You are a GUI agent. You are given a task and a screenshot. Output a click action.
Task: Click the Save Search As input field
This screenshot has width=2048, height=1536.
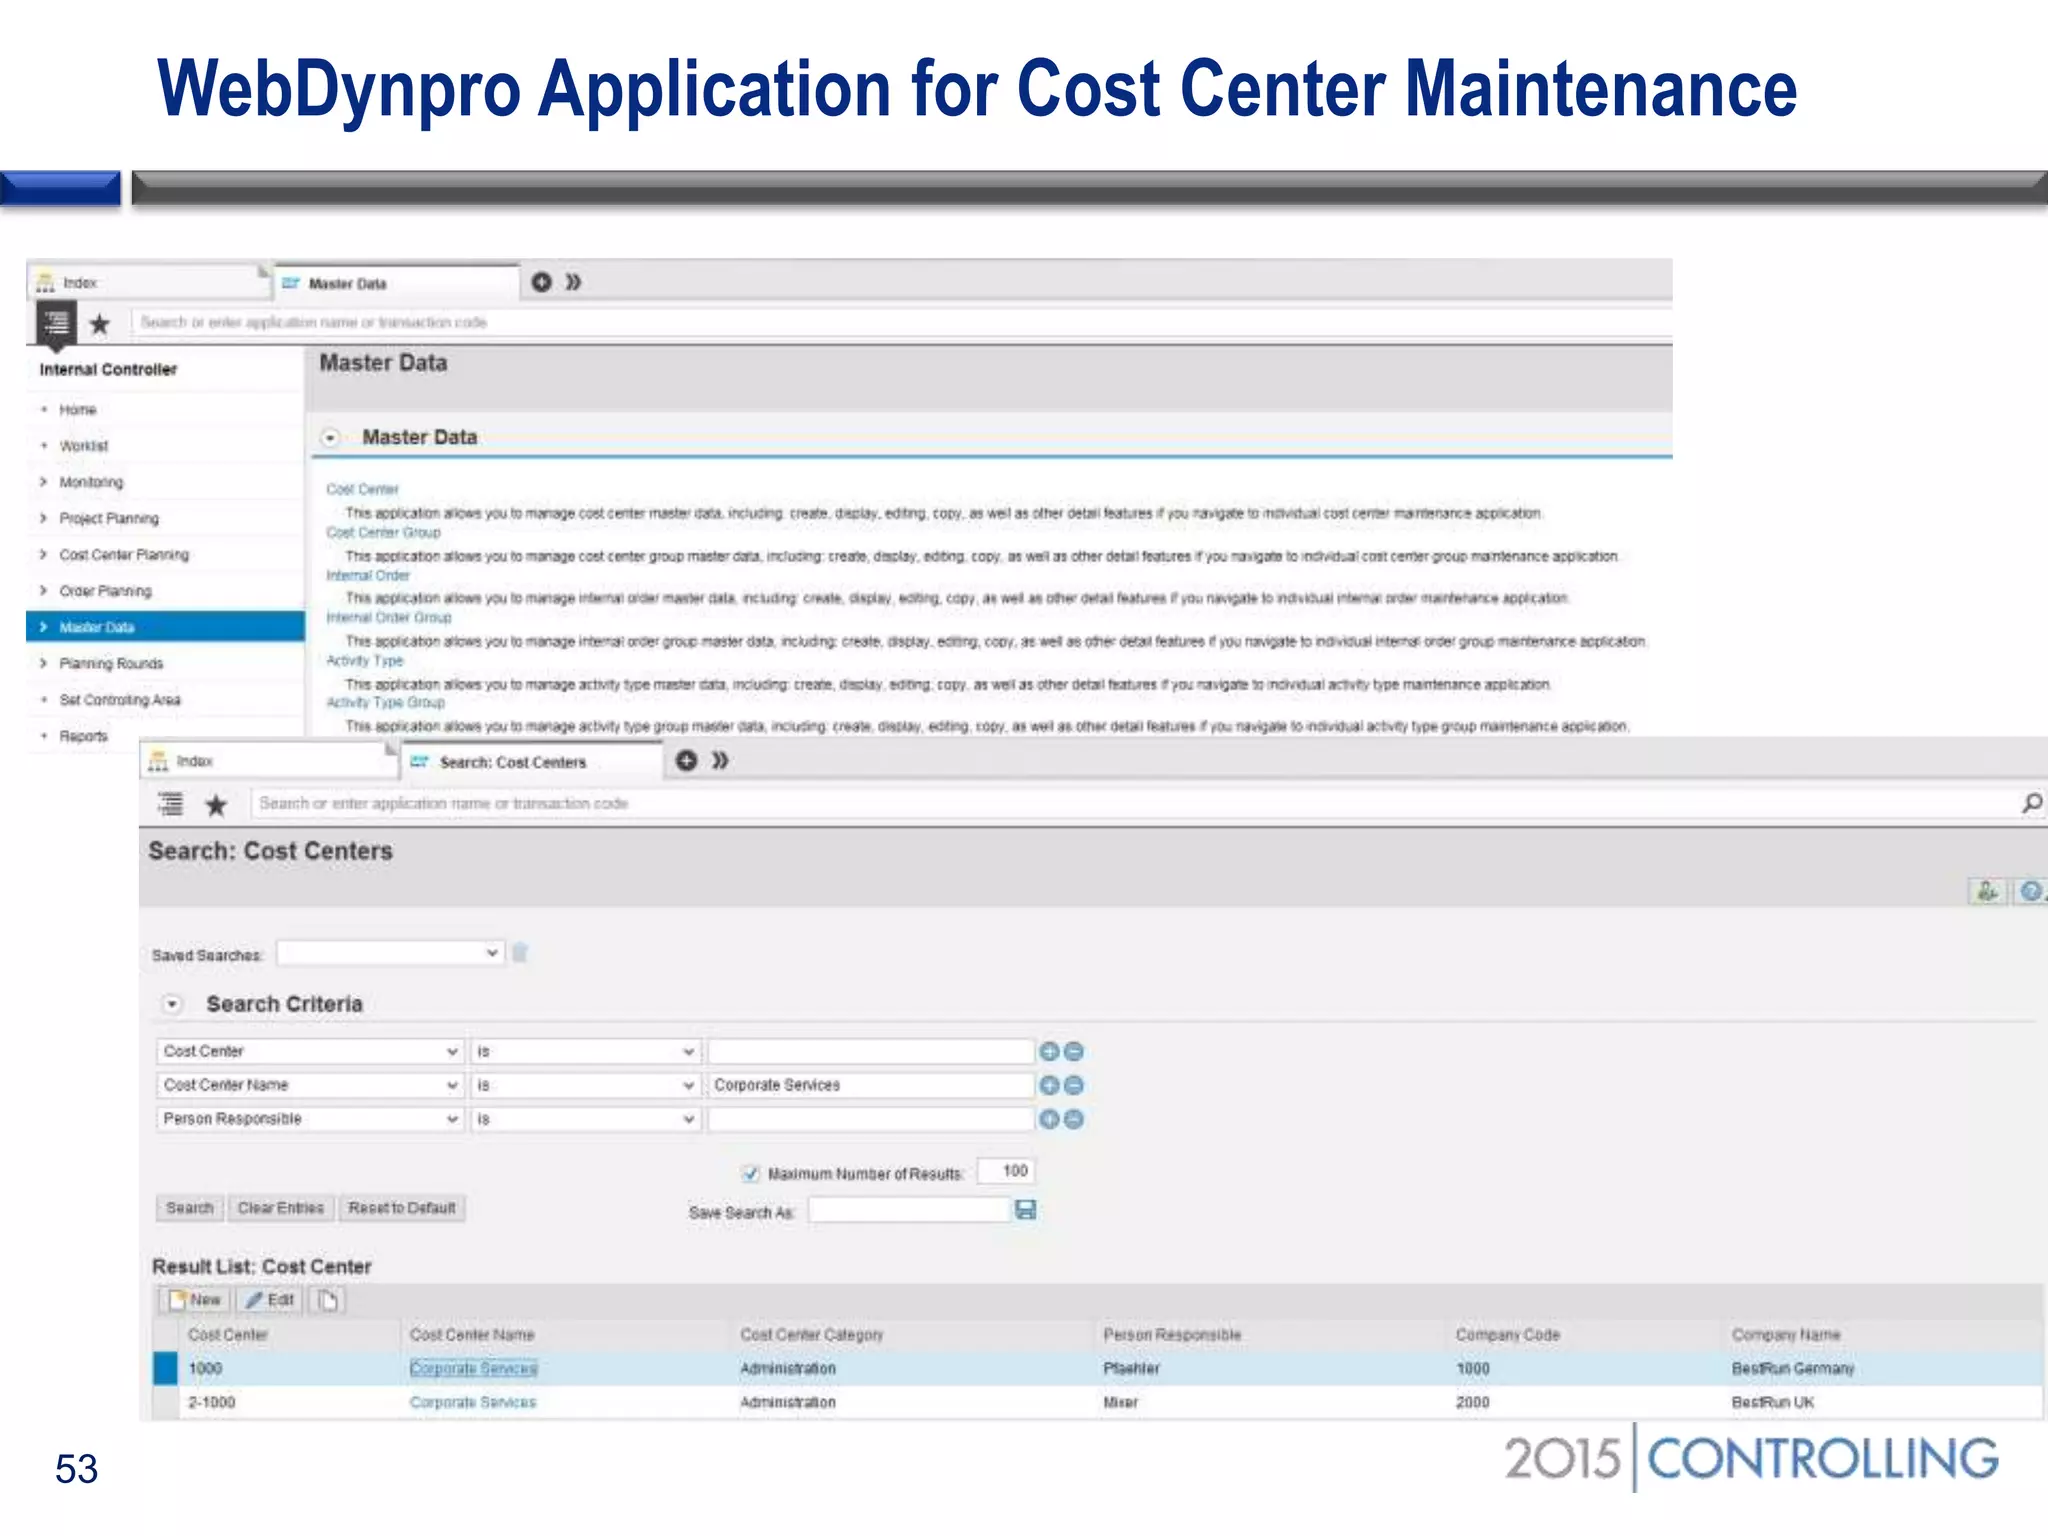click(909, 1210)
